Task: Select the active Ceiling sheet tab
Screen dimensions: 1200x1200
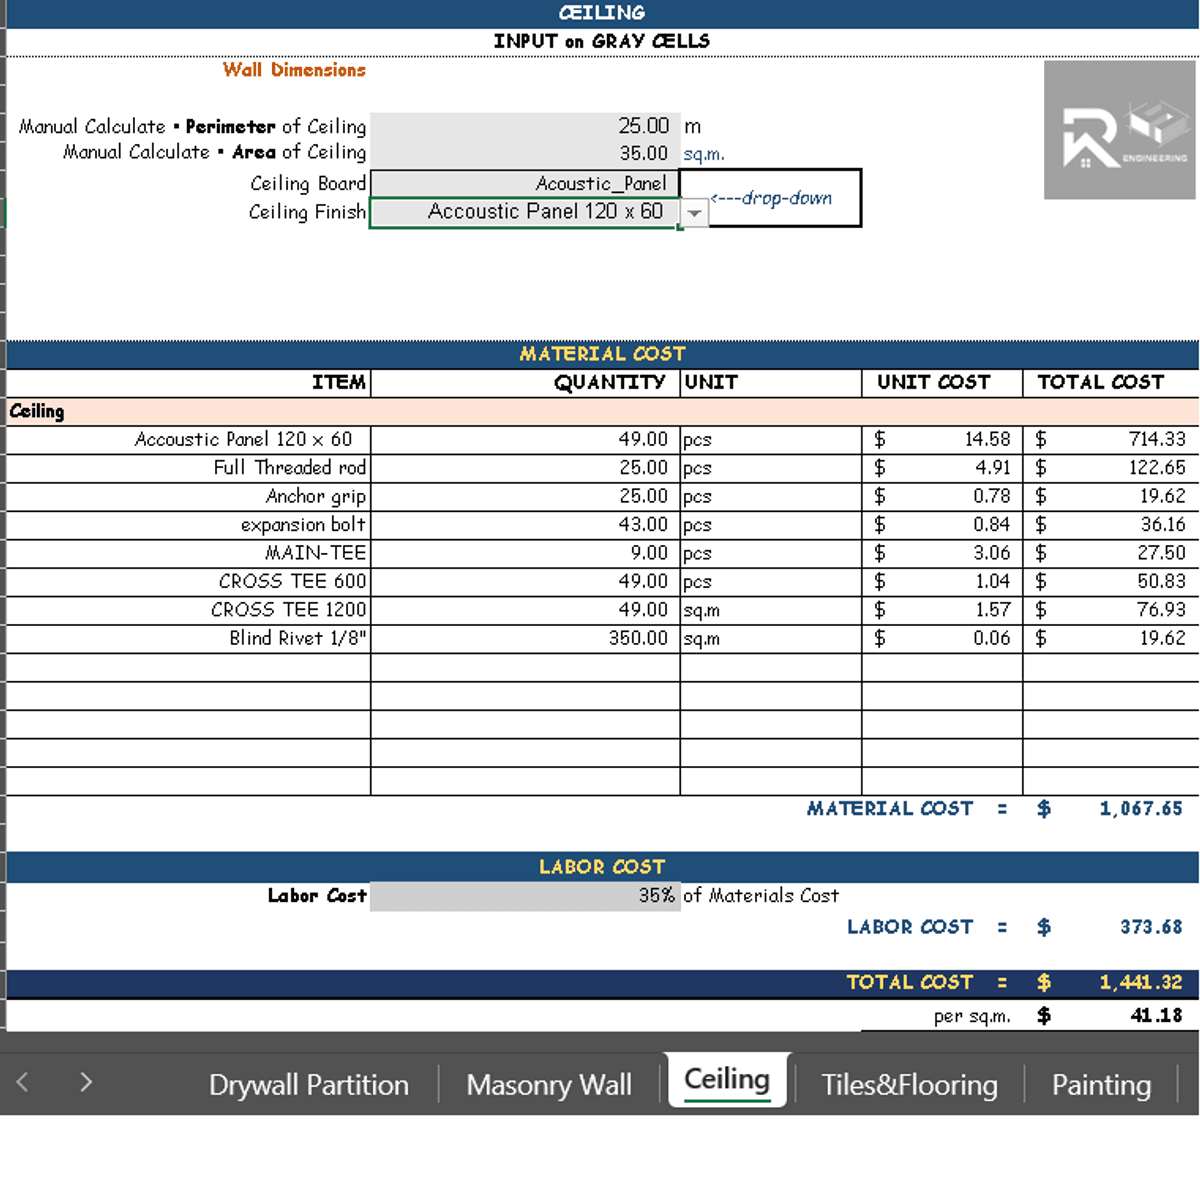Action: (x=727, y=1080)
